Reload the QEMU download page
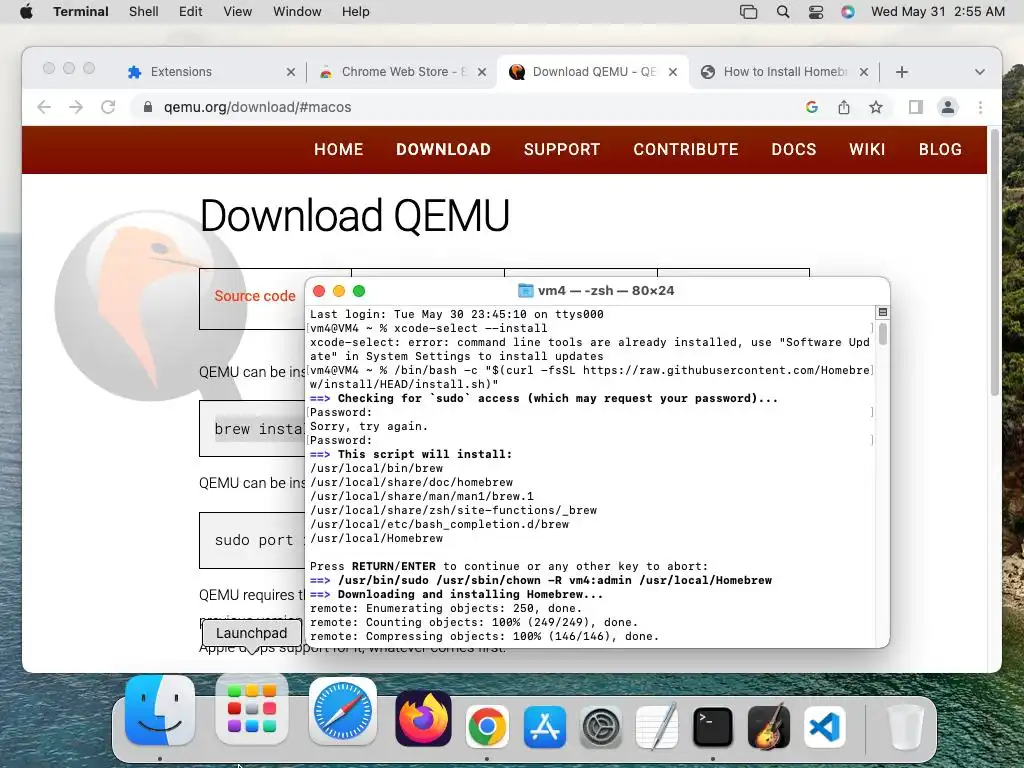 point(108,107)
